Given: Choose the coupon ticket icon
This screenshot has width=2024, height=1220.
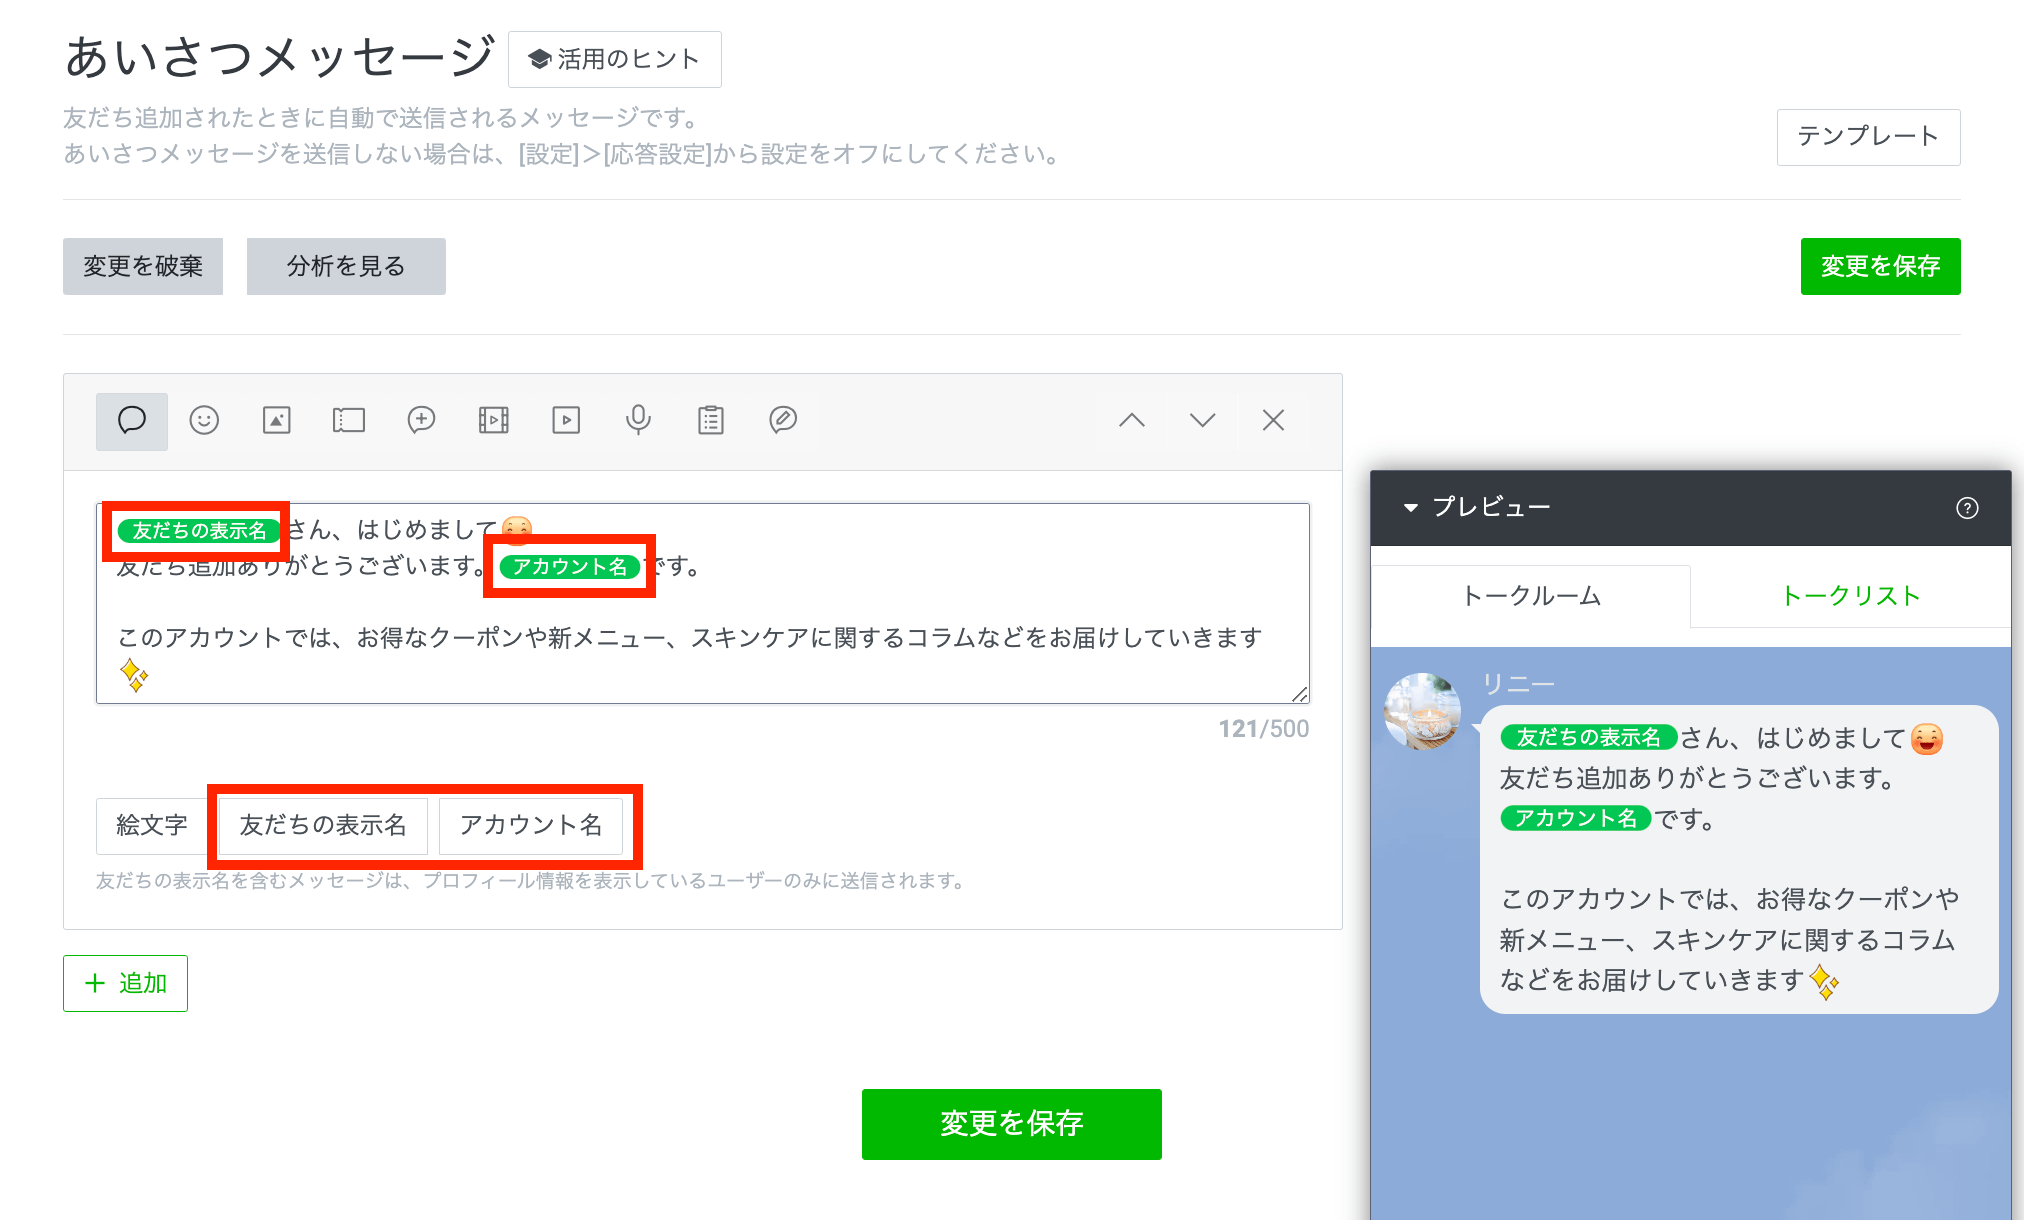Looking at the screenshot, I should pyautogui.click(x=349, y=421).
